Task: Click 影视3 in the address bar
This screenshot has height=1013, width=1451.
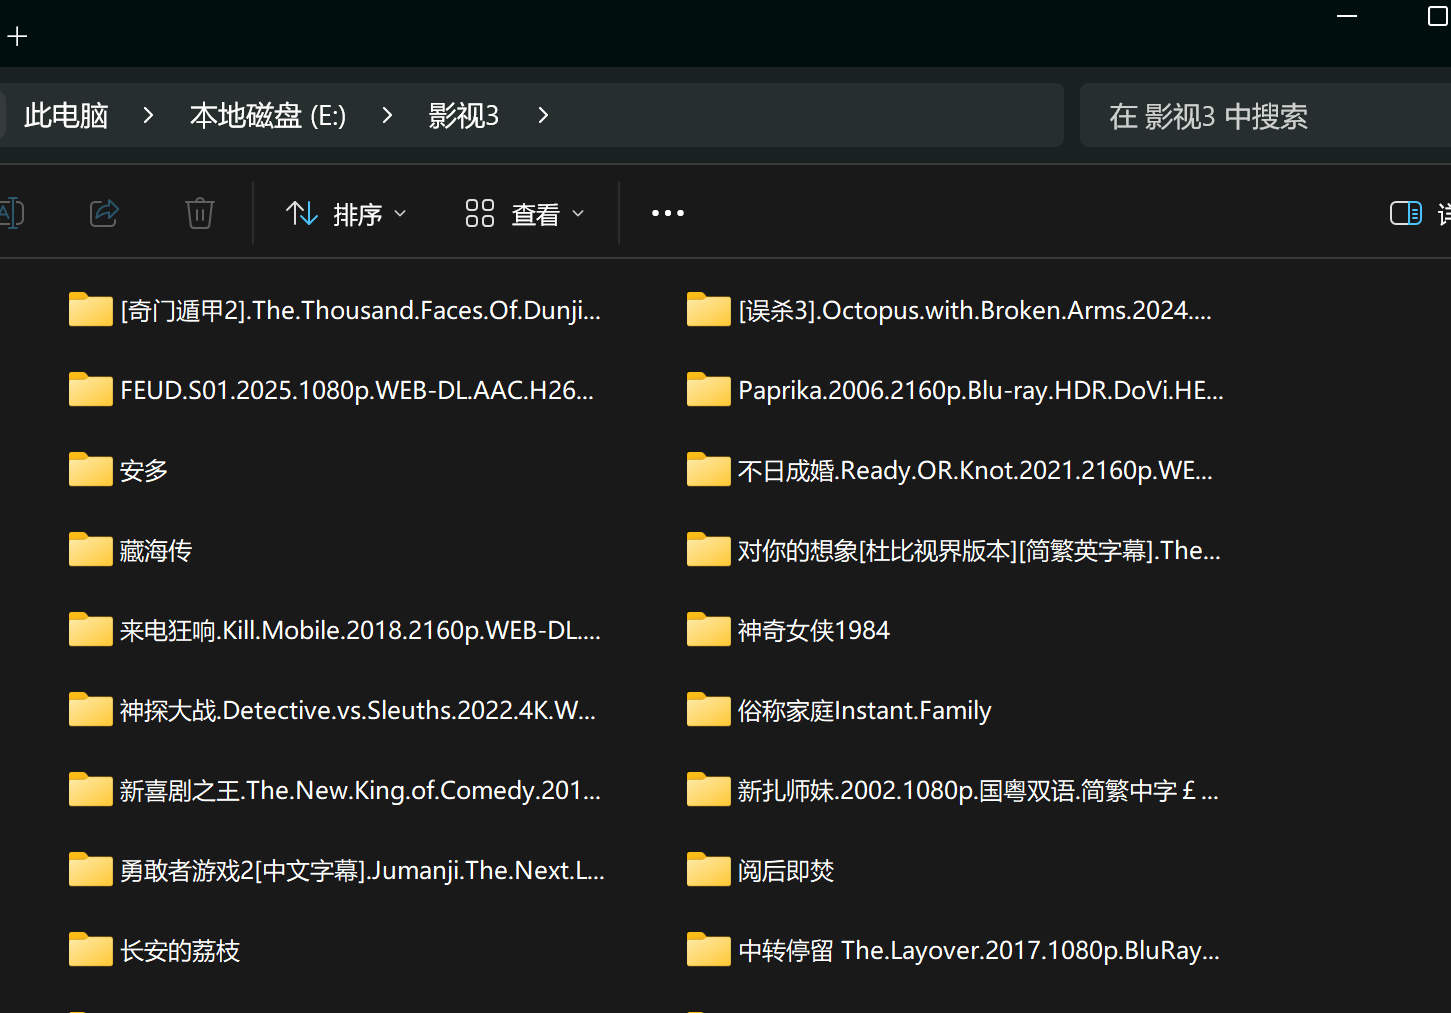Action: [464, 116]
